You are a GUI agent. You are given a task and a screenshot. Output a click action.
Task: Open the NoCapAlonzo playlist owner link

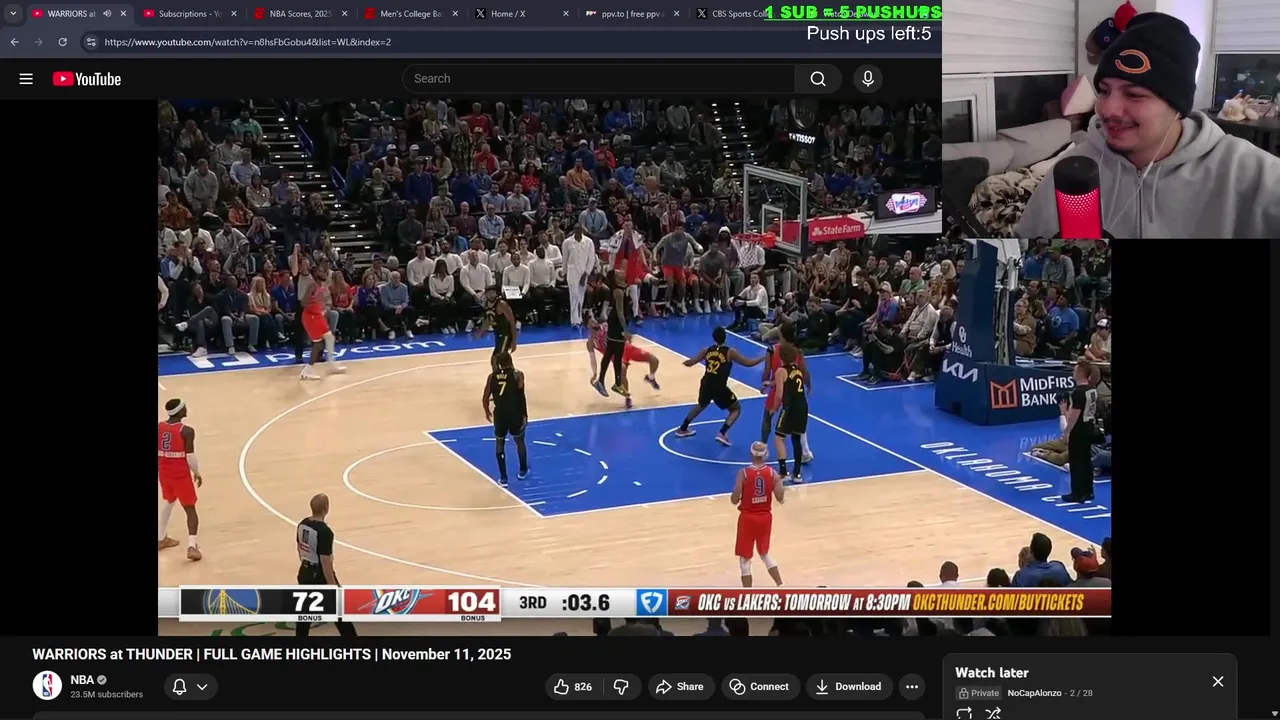[x=1034, y=693]
